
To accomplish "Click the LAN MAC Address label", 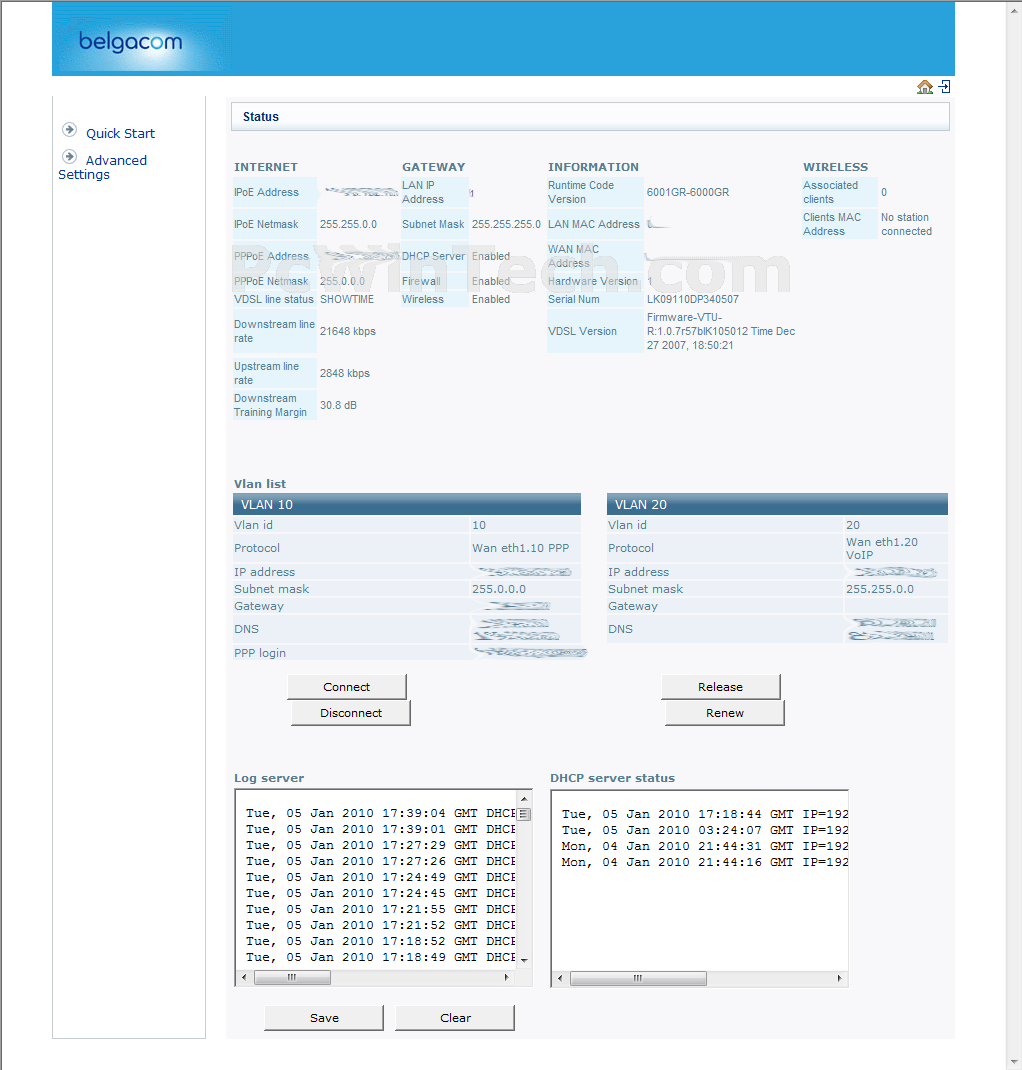I will click(x=594, y=225).
